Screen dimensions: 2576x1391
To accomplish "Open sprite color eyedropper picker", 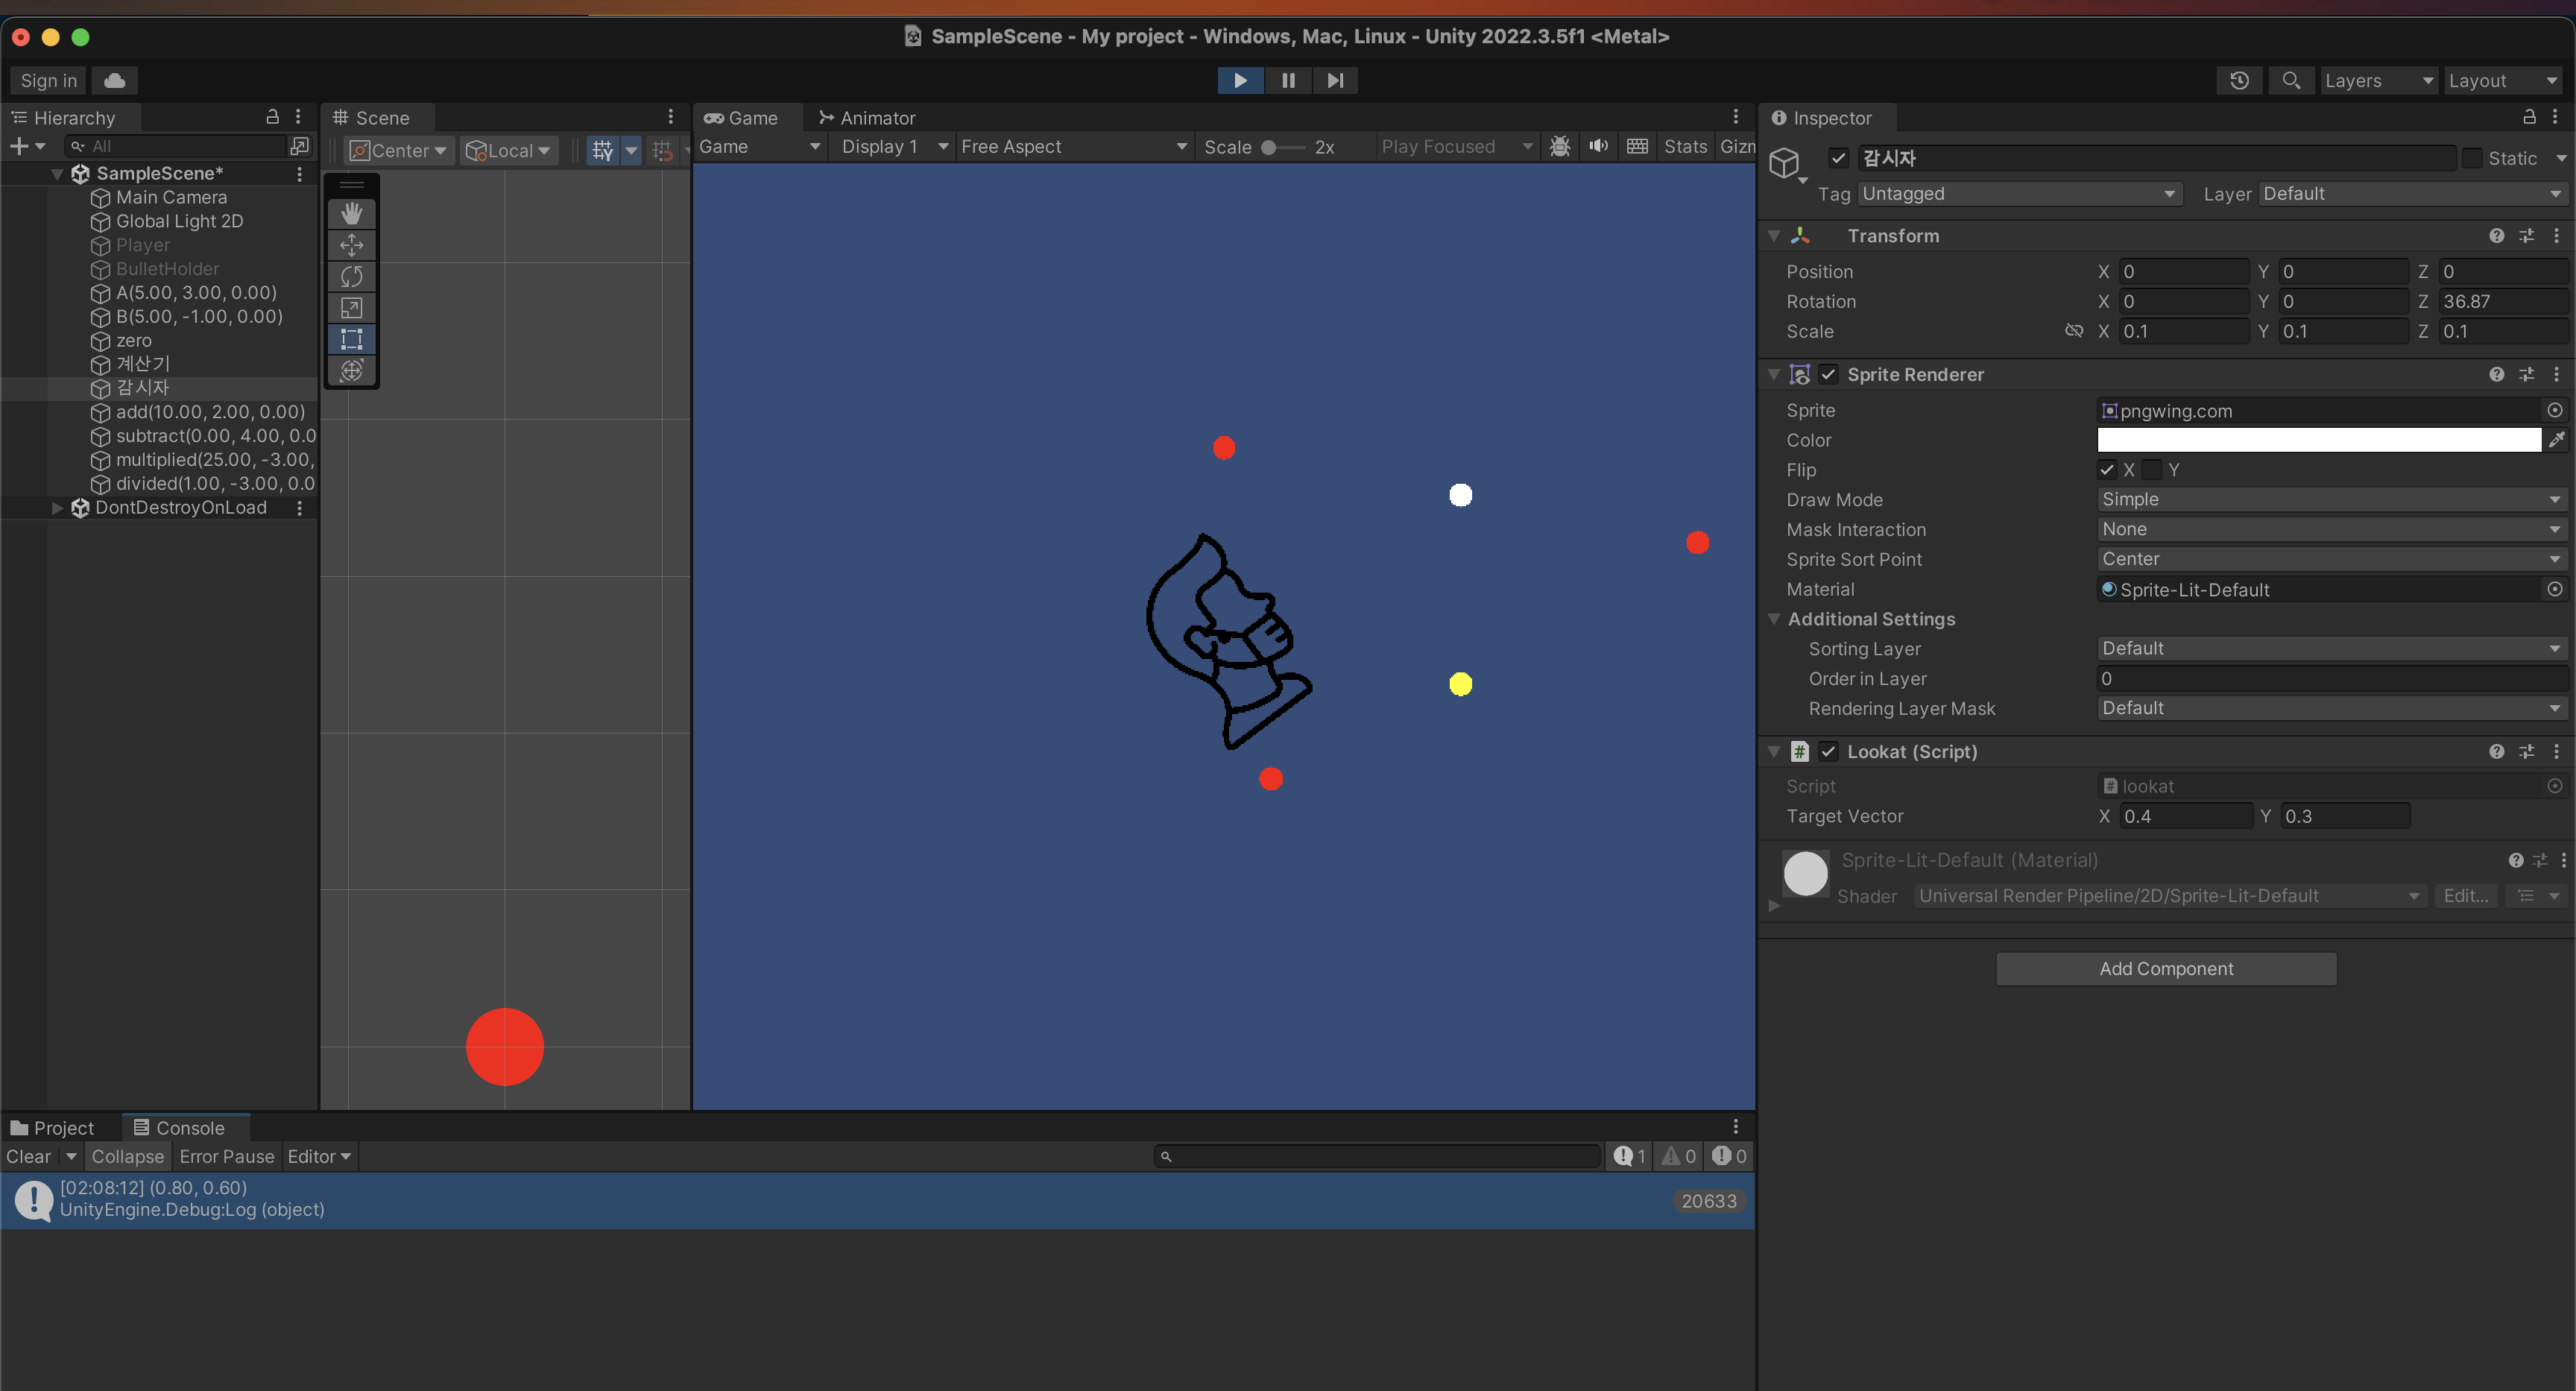I will 2556,440.
